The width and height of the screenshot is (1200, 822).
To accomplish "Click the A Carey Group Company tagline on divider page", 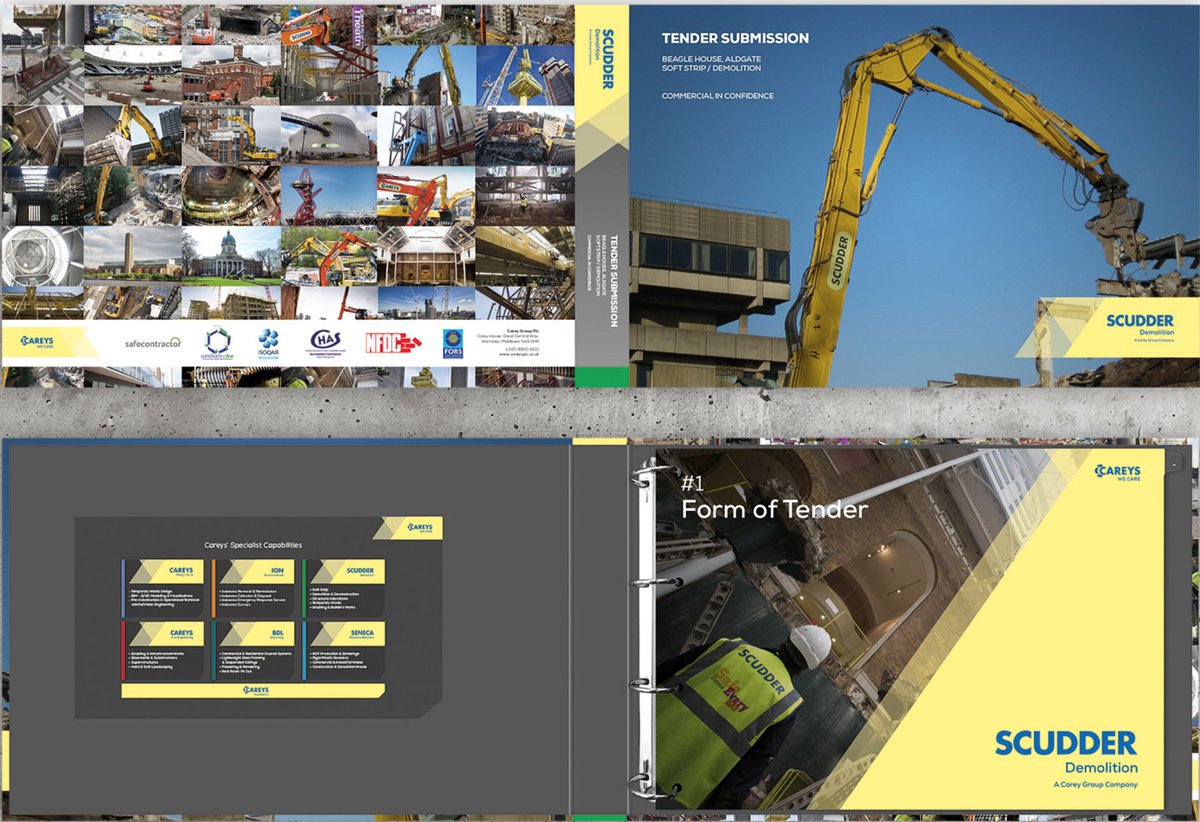I will click(1095, 785).
